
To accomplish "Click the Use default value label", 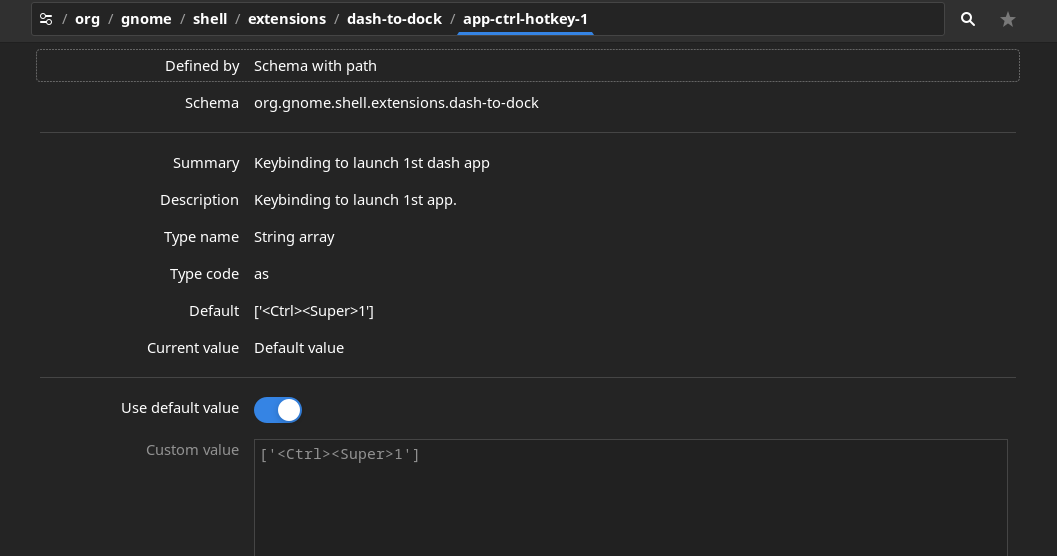I will (x=180, y=408).
